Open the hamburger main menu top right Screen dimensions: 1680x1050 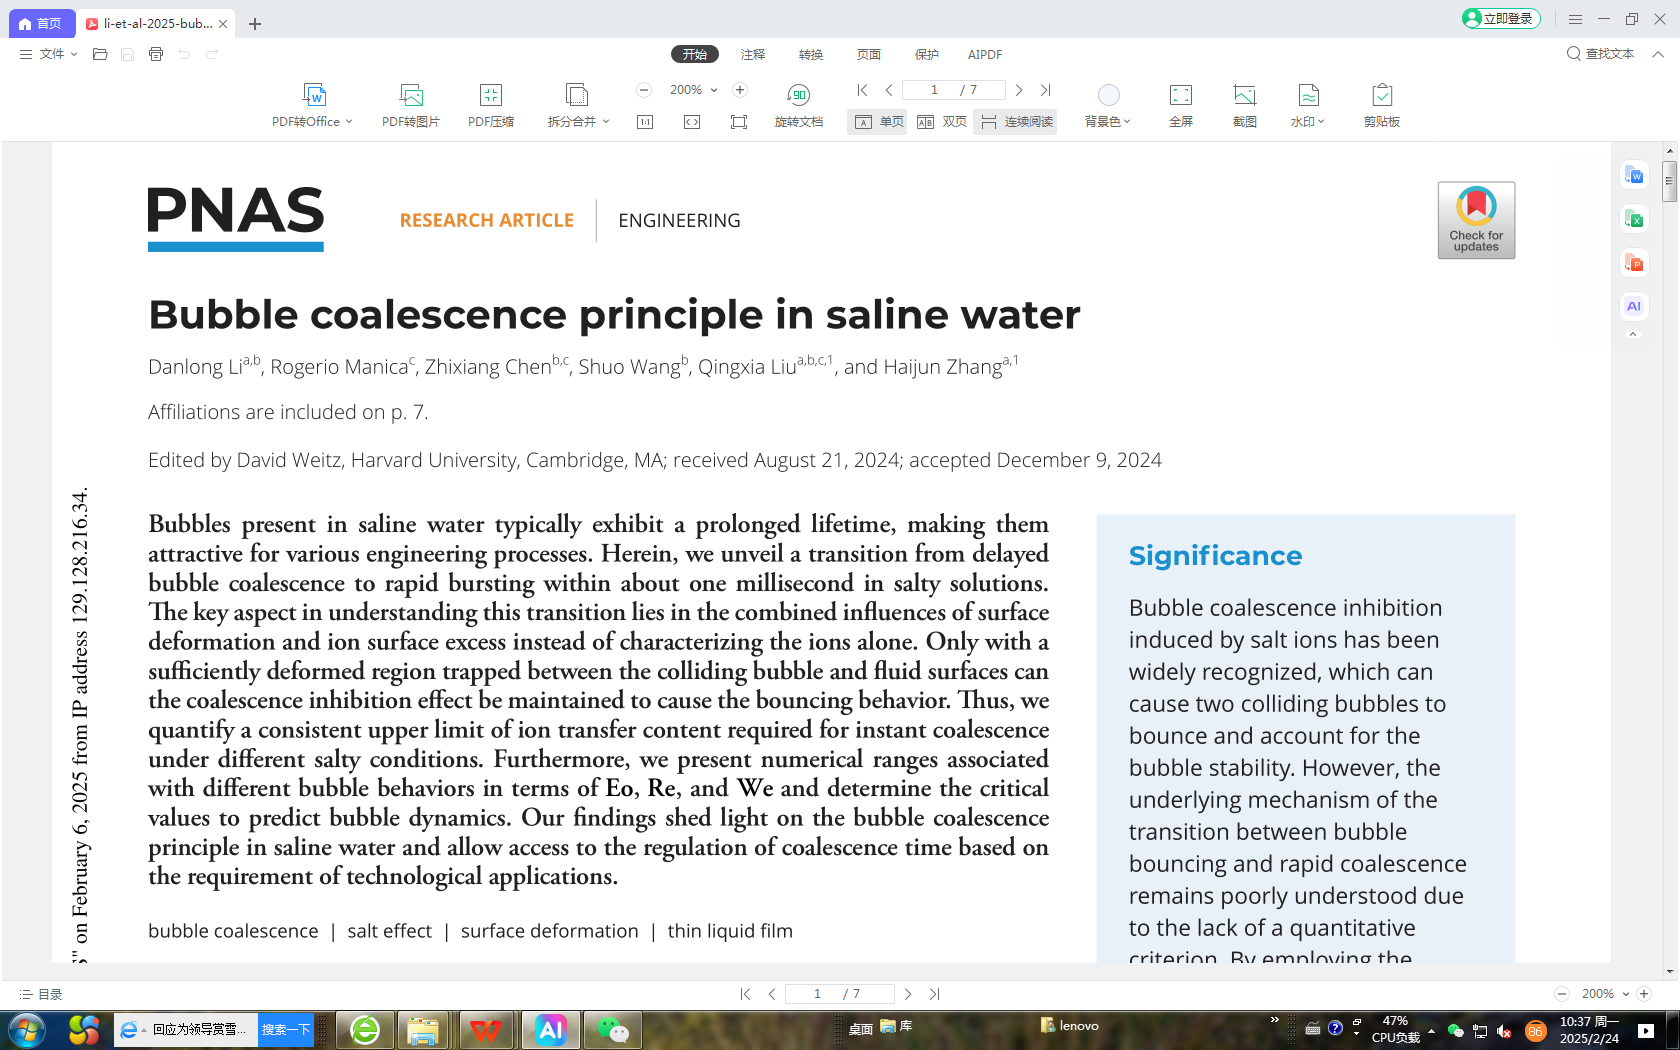pyautogui.click(x=1575, y=19)
